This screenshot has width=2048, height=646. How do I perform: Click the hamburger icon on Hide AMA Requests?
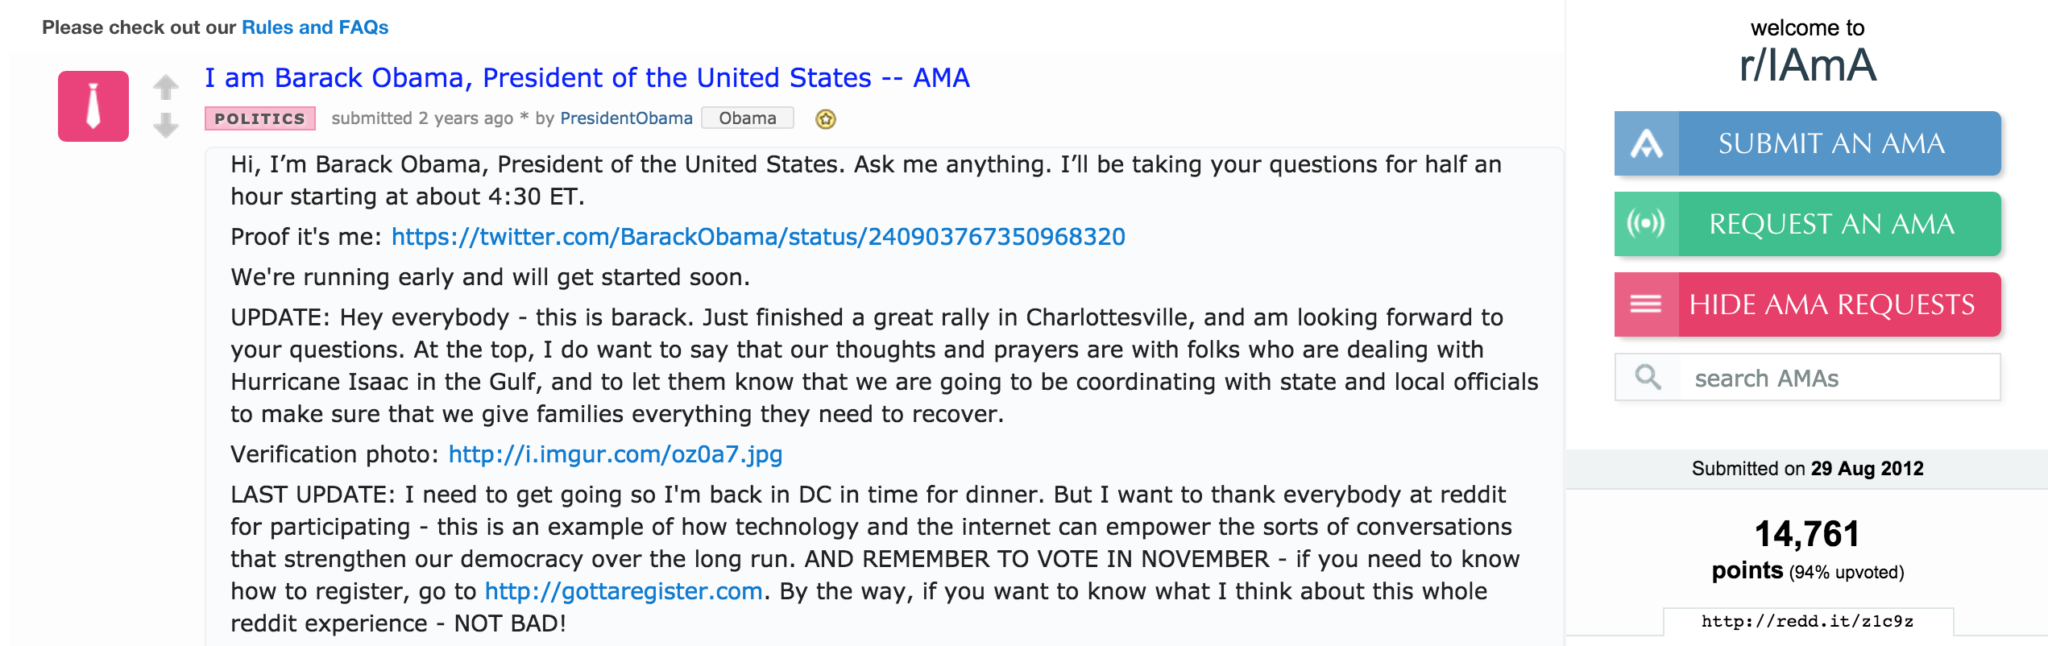tap(1647, 304)
